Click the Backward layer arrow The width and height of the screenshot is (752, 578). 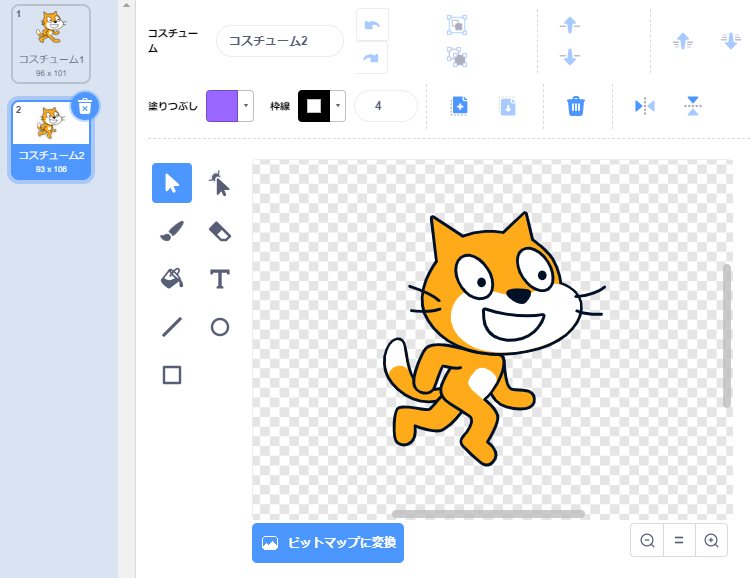[x=570, y=57]
